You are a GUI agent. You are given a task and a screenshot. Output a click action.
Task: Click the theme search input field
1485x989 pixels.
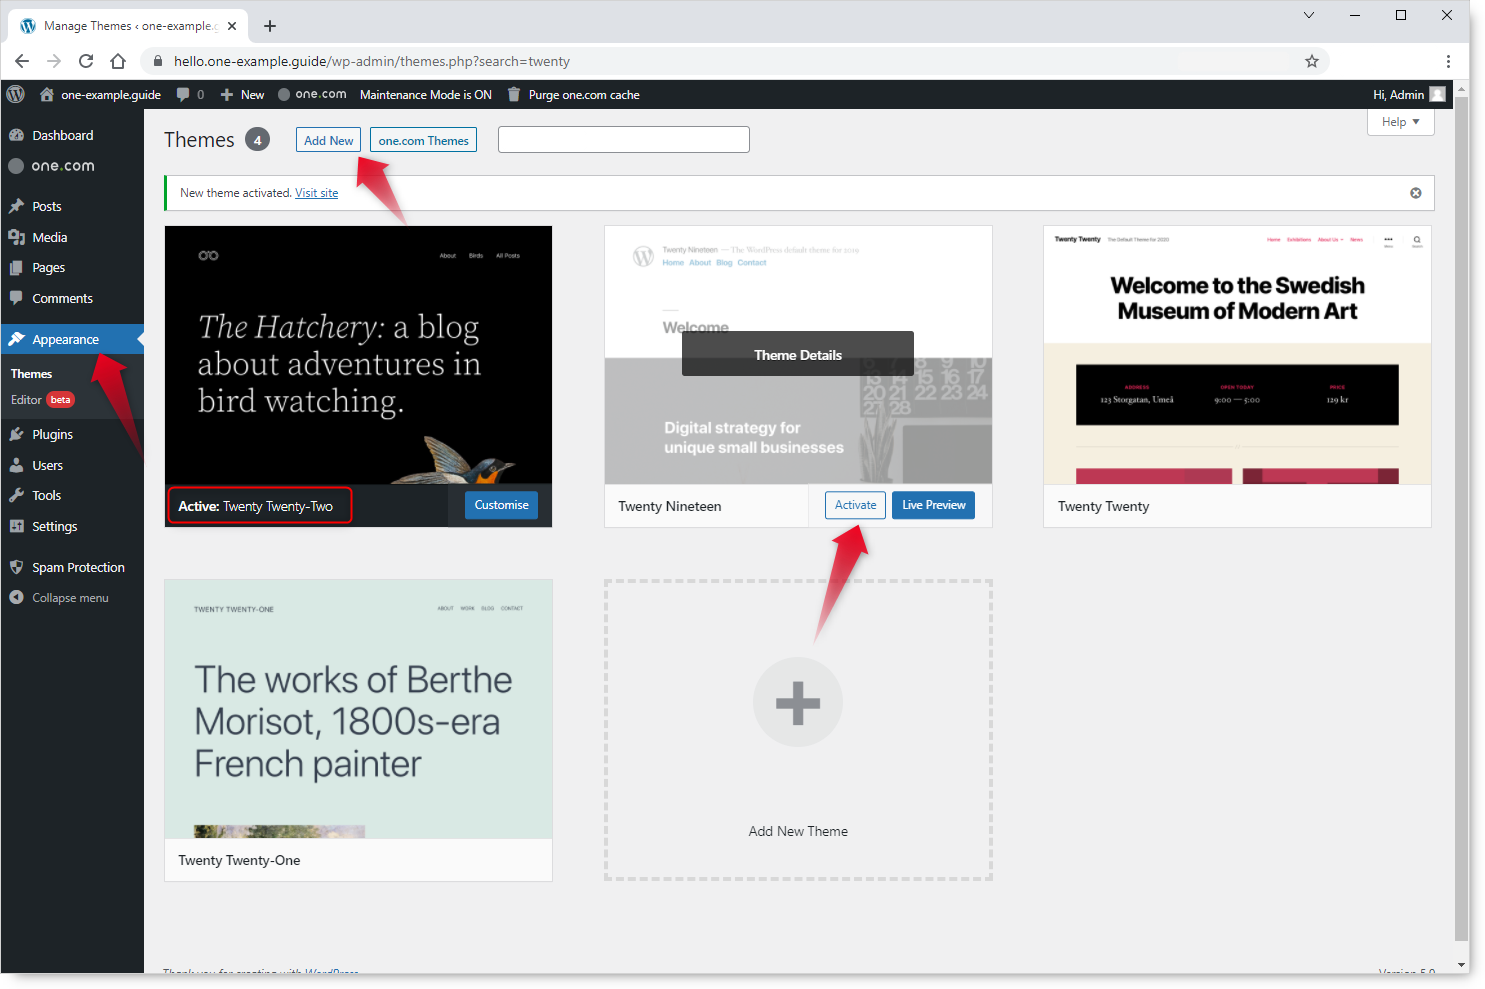623,139
